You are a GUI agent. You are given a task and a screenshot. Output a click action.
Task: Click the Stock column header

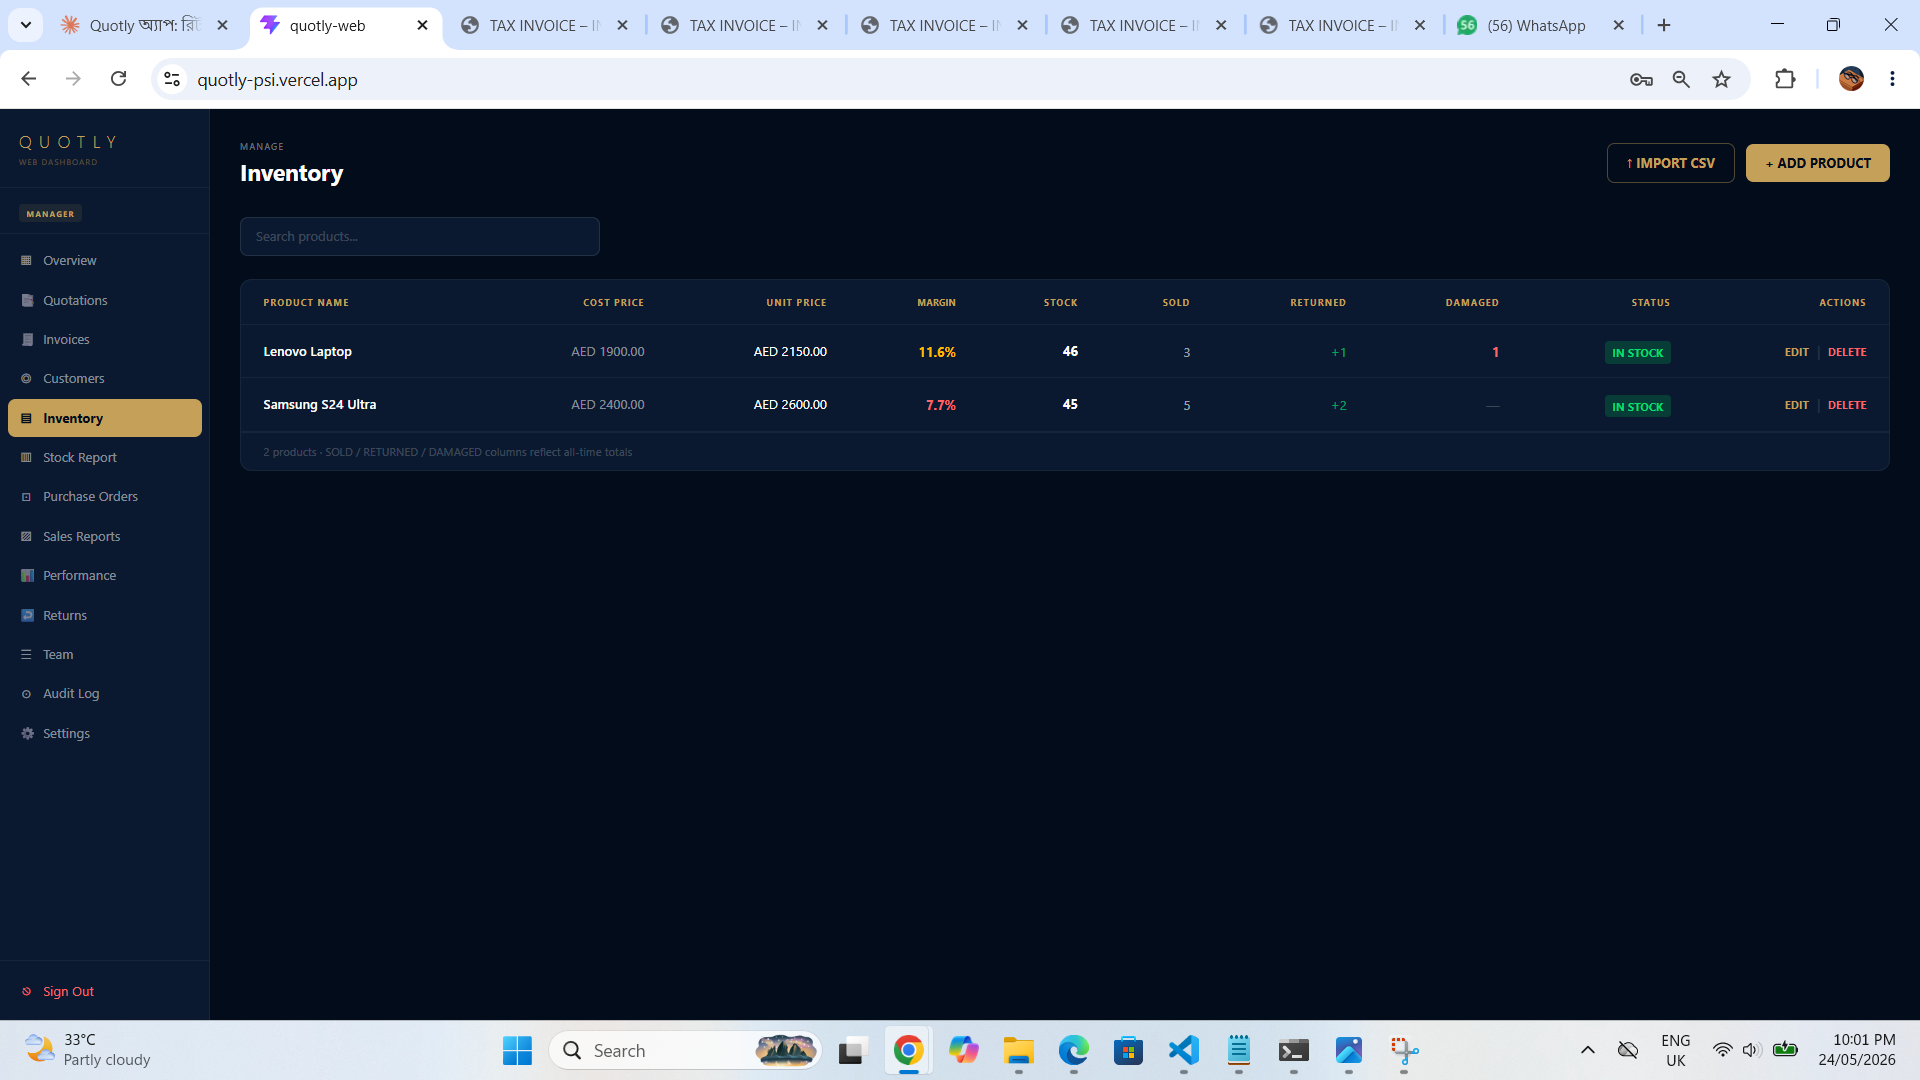[1060, 302]
